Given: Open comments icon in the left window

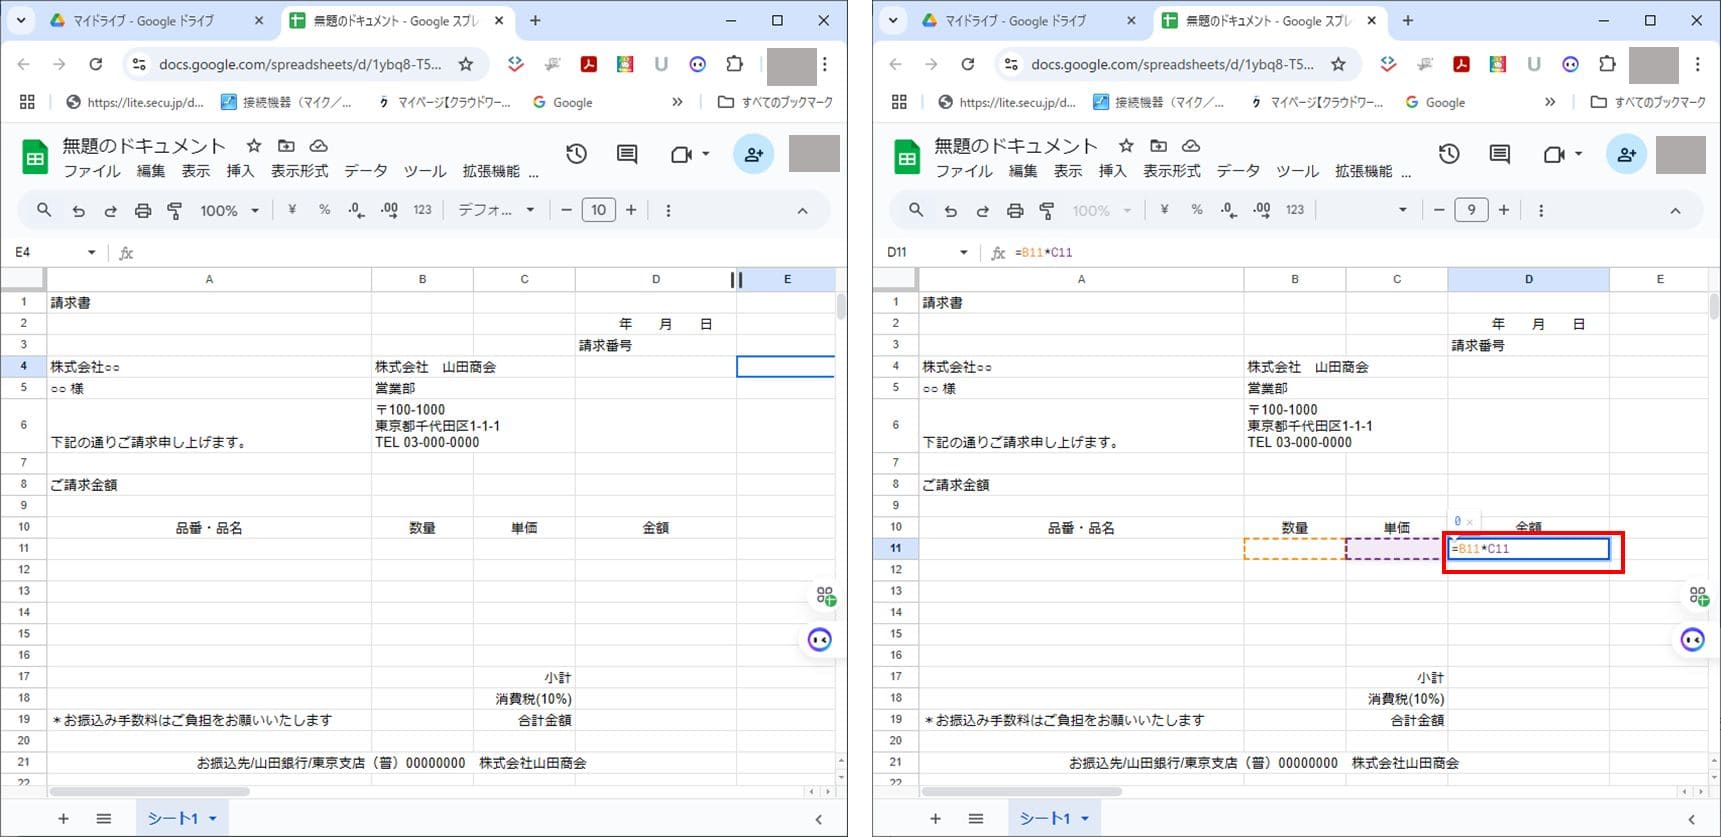Looking at the screenshot, I should tap(627, 154).
